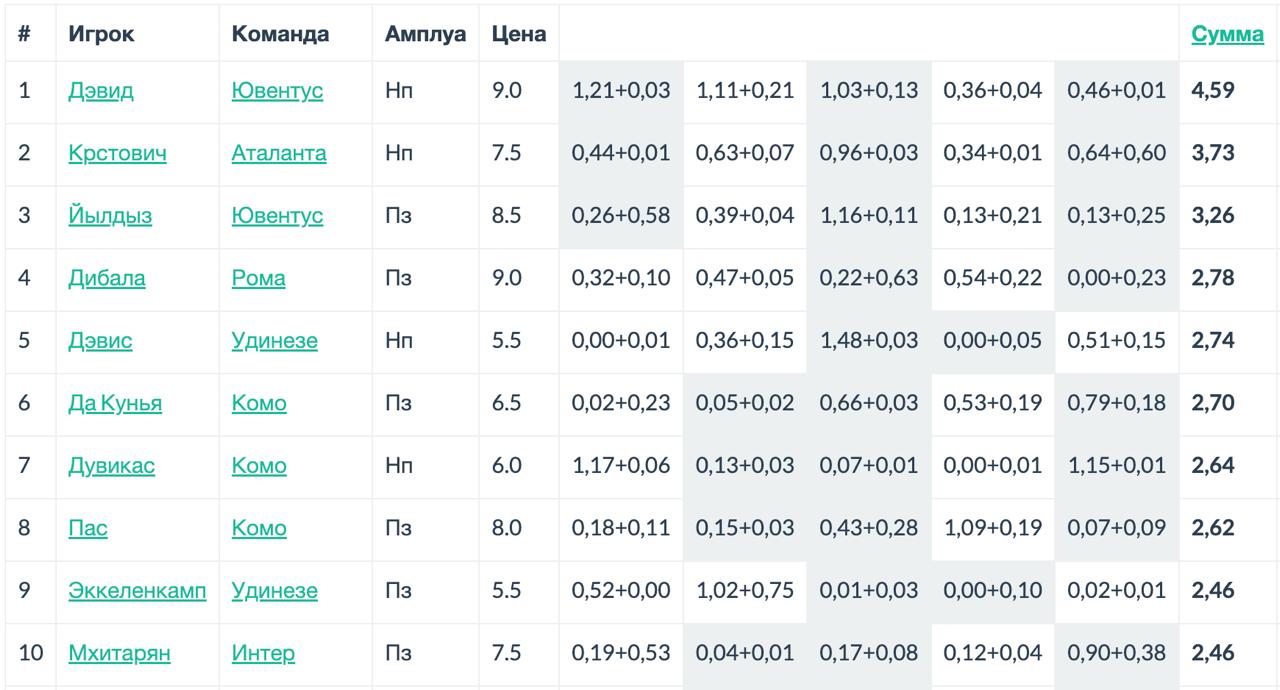1280x690 pixels.
Task: Open Эккеленкамп player profile
Action: (137, 591)
